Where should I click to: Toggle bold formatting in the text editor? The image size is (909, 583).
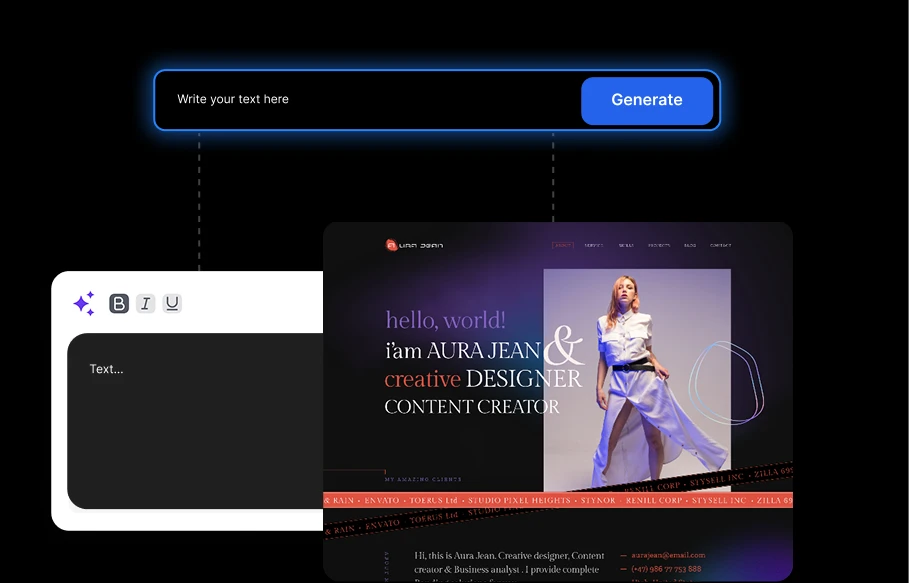pos(119,302)
